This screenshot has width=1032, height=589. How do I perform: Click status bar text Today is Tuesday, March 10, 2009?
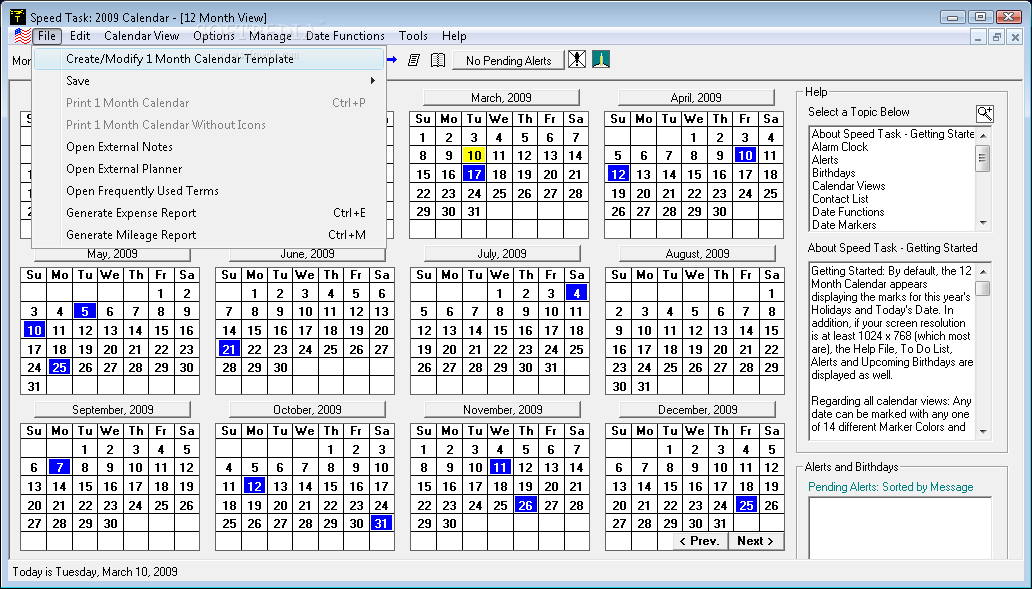click(x=95, y=571)
